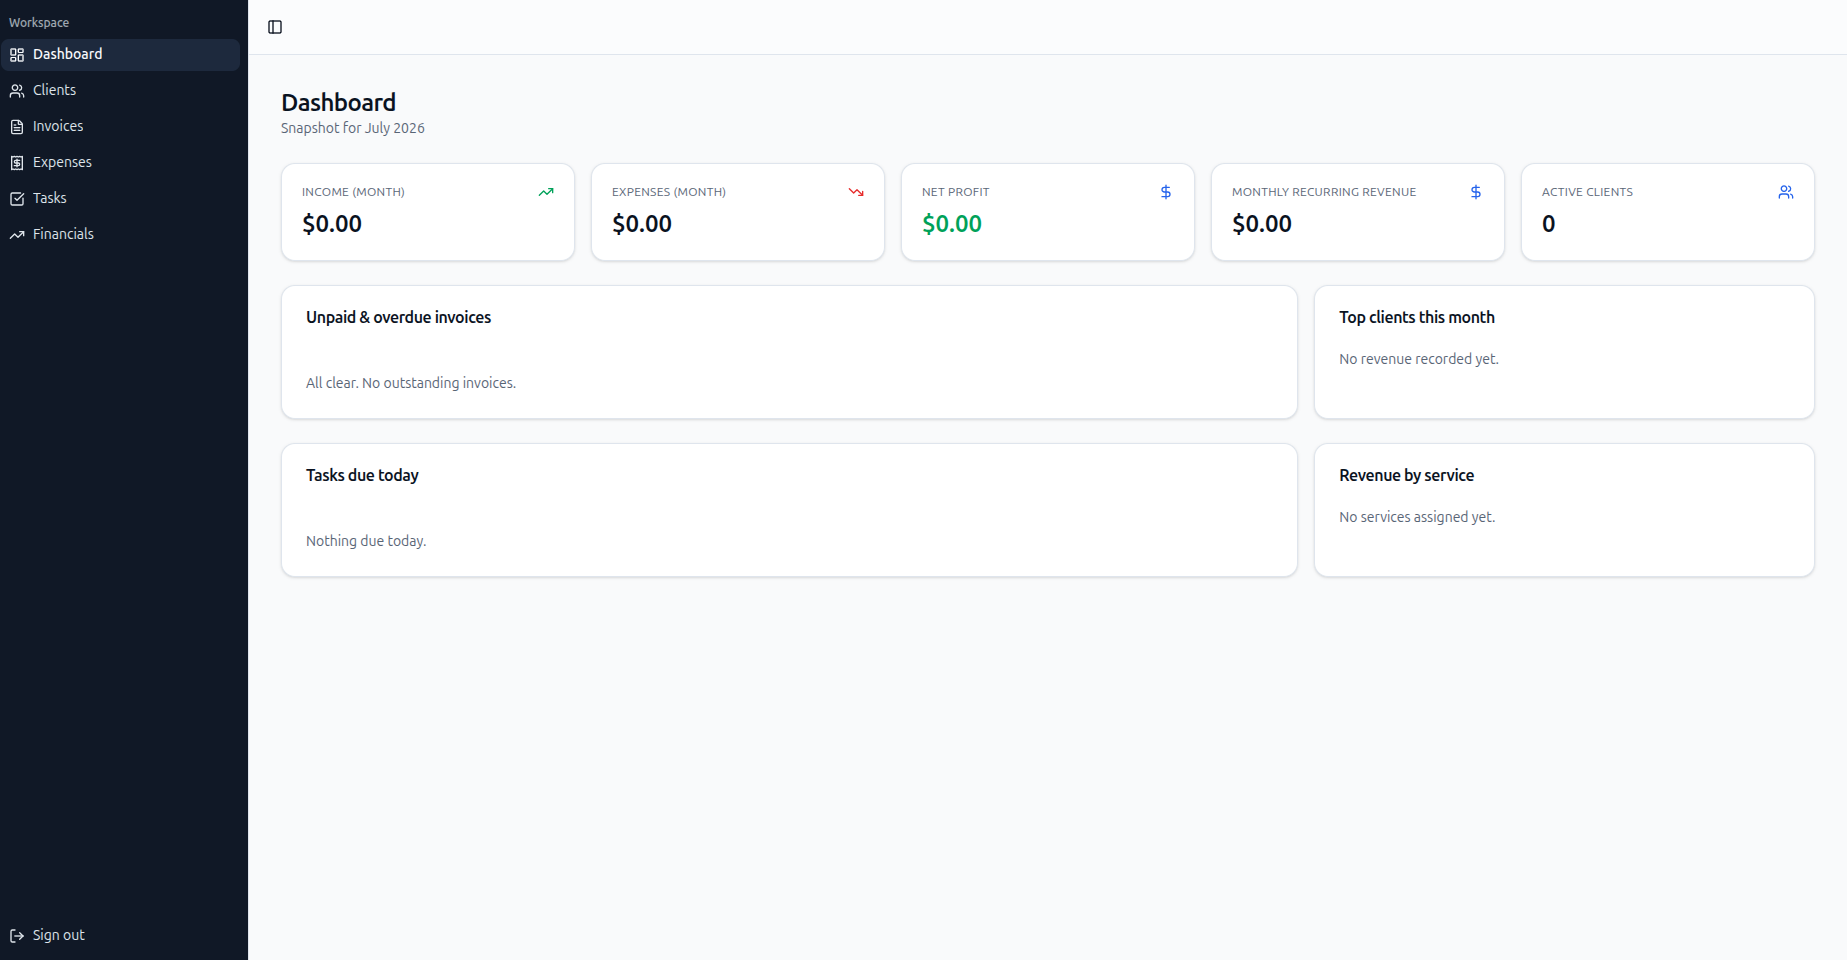Screen dimensions: 1847x960
Task: Click the Expenses receipt icon in sidebar
Action: (x=17, y=163)
